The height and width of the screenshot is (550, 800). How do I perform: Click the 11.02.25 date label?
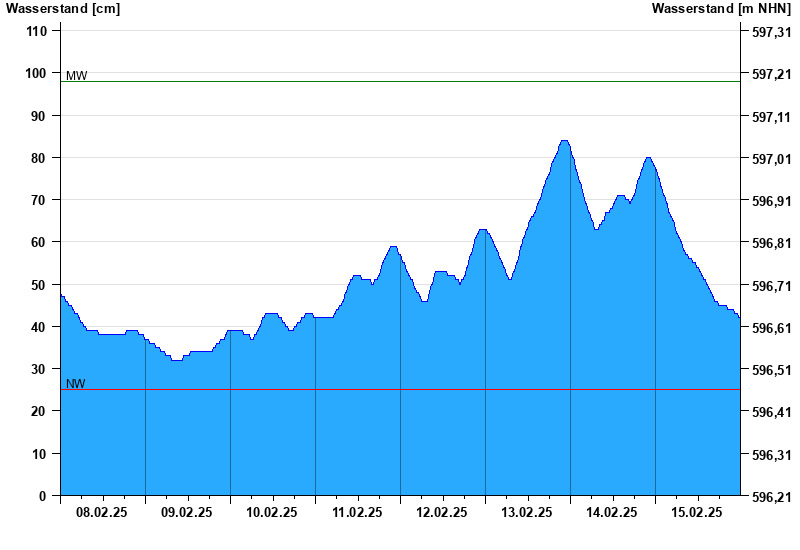coord(357,512)
